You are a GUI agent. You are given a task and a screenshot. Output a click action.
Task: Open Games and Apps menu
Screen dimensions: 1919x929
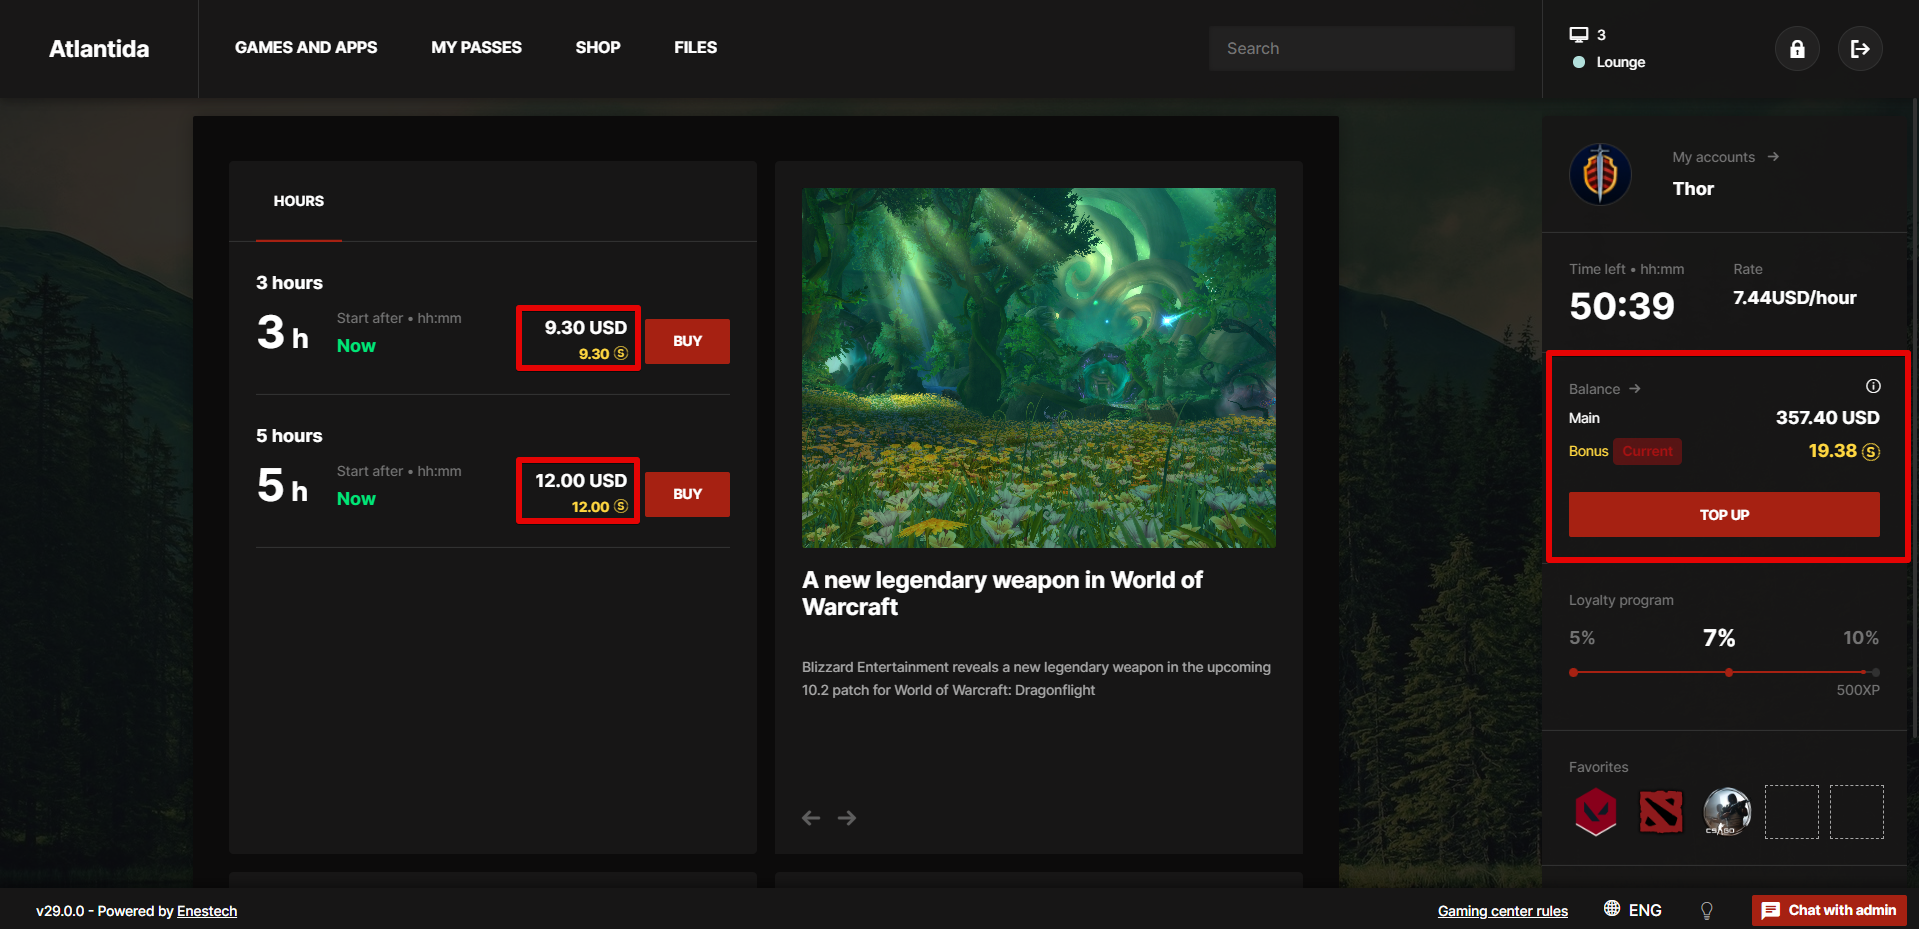click(306, 47)
